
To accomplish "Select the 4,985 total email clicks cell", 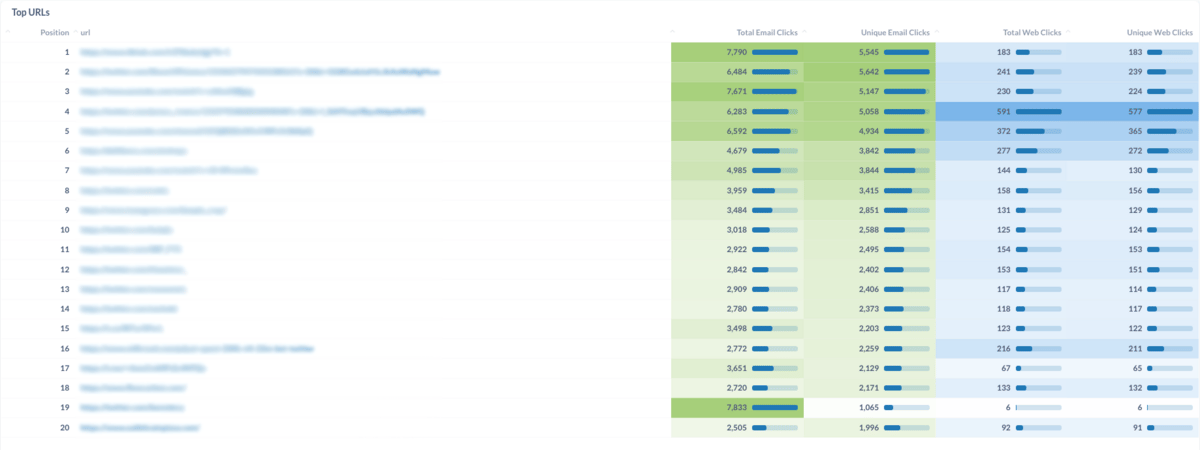I will pyautogui.click(x=735, y=170).
